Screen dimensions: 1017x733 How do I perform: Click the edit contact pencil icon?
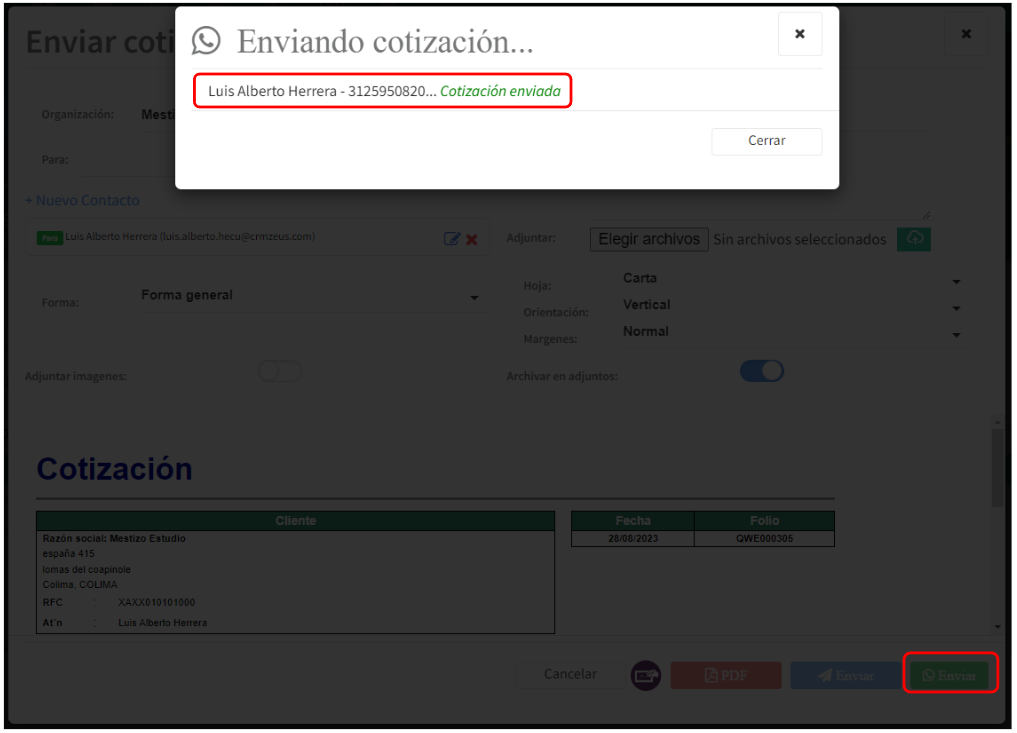pos(451,239)
